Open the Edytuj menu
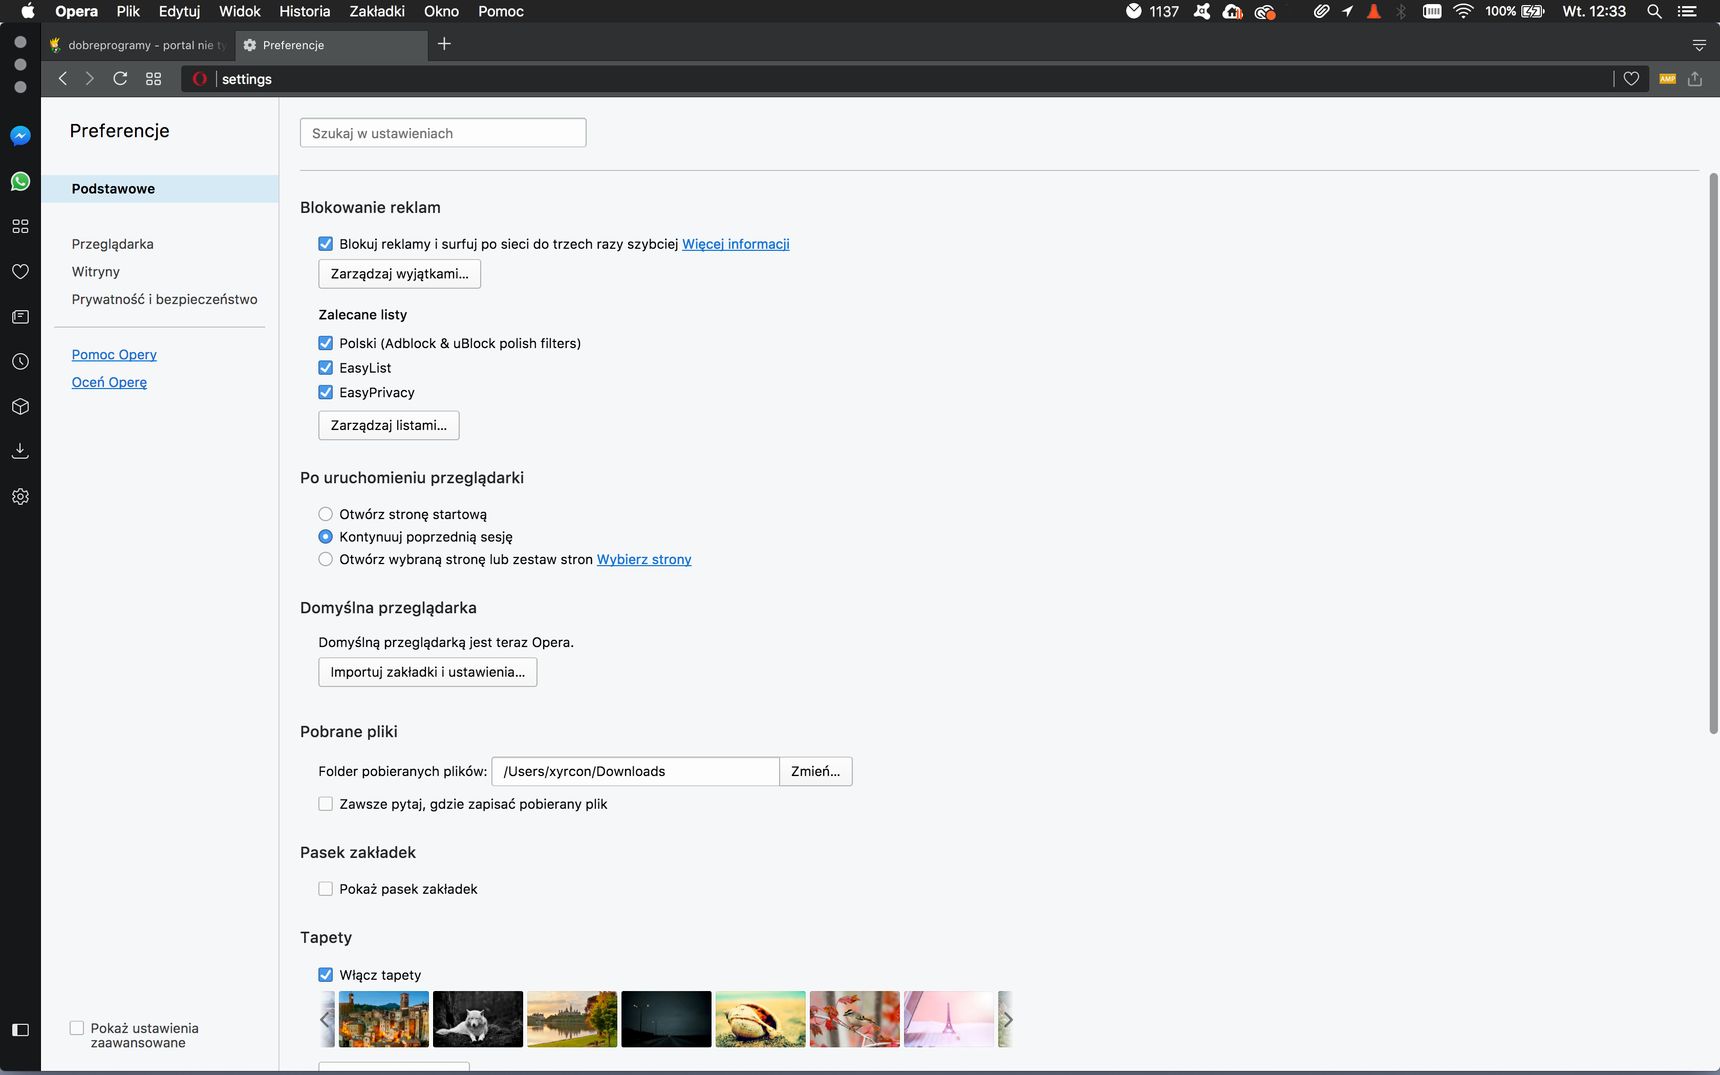 click(x=179, y=11)
